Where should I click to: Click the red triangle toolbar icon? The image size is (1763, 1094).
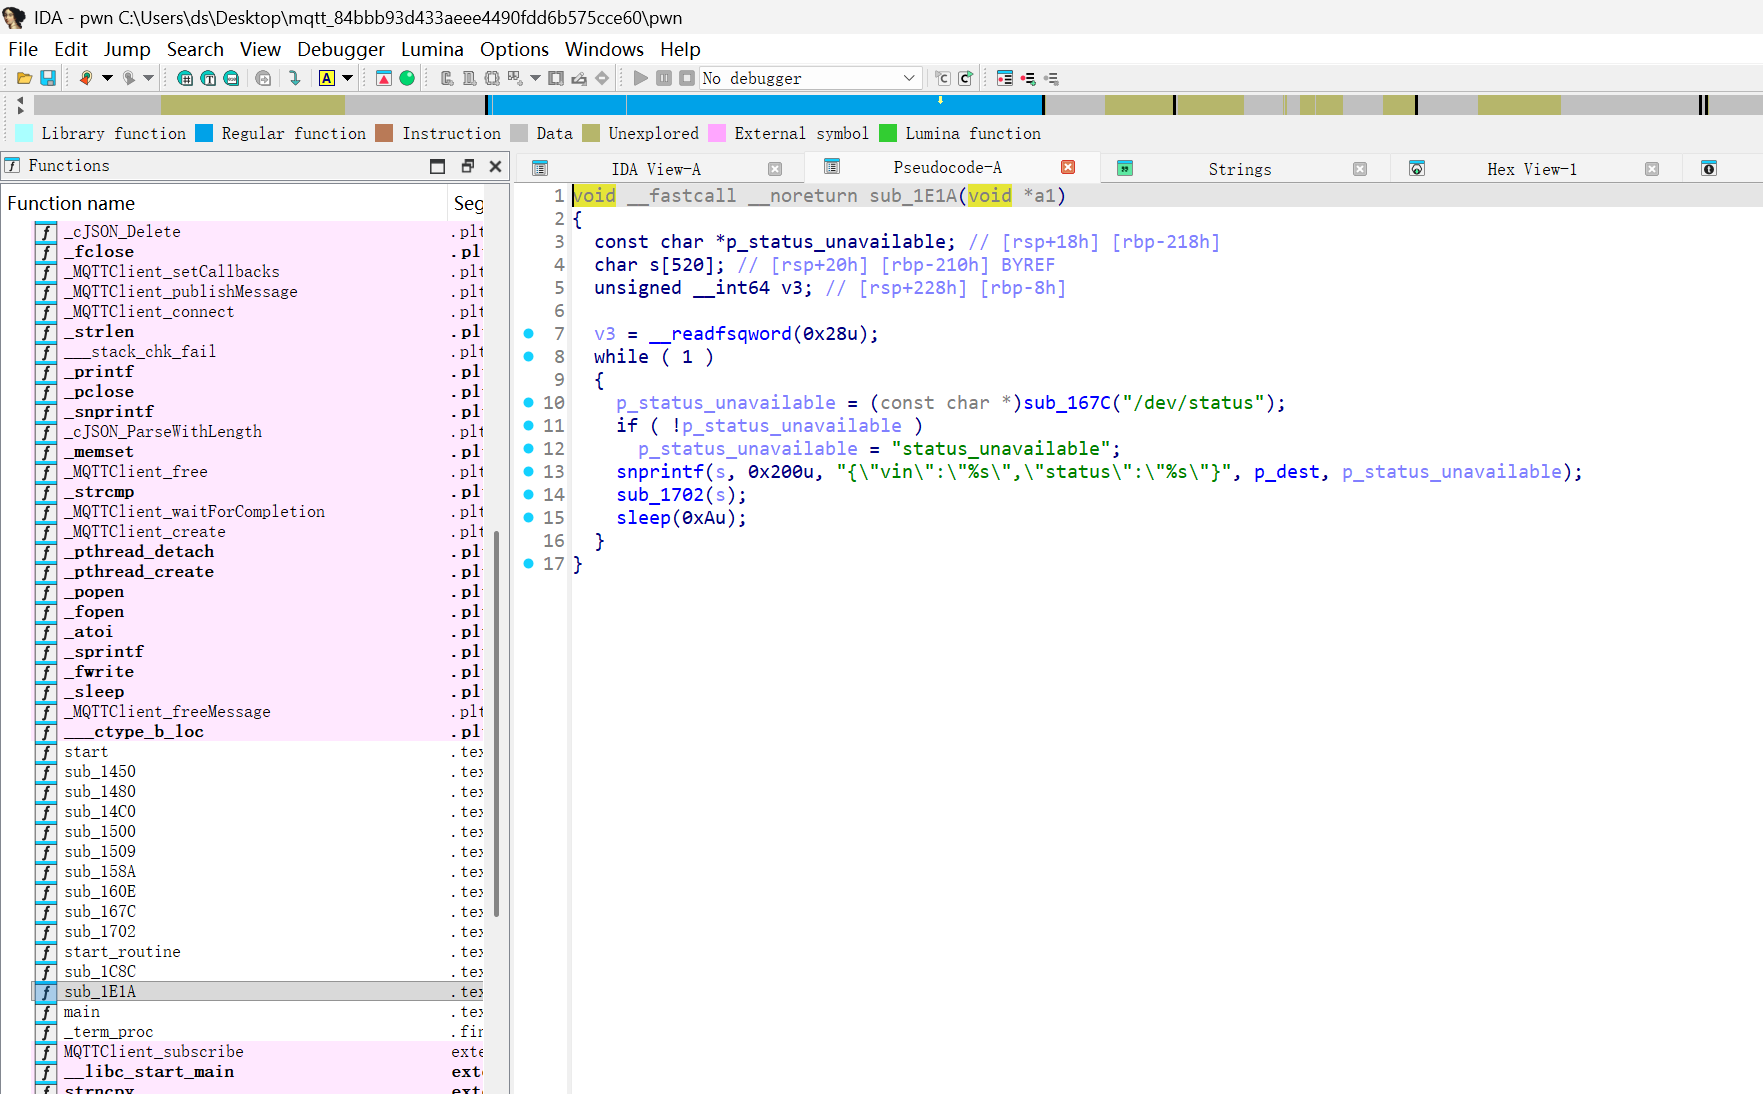(x=384, y=78)
